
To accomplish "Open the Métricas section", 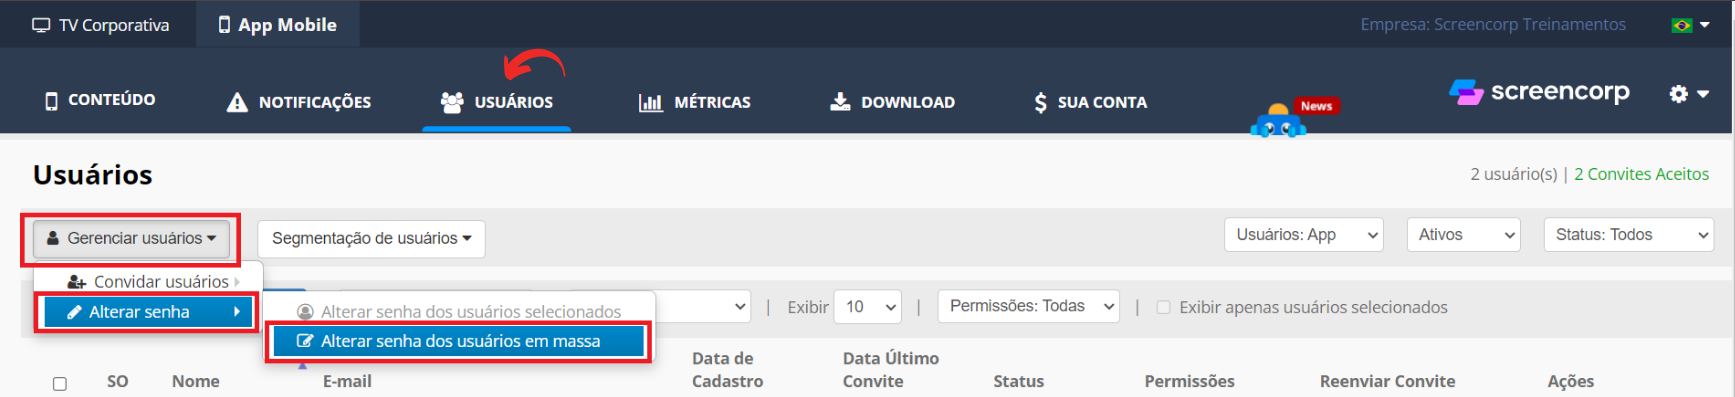I will point(694,102).
